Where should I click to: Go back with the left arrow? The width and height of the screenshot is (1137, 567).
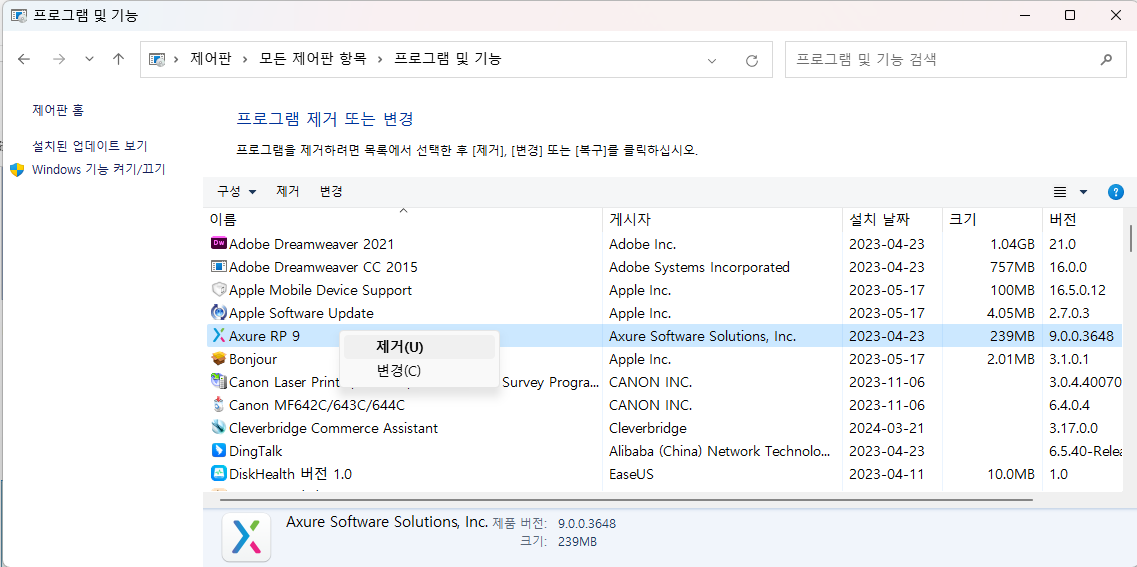24,59
